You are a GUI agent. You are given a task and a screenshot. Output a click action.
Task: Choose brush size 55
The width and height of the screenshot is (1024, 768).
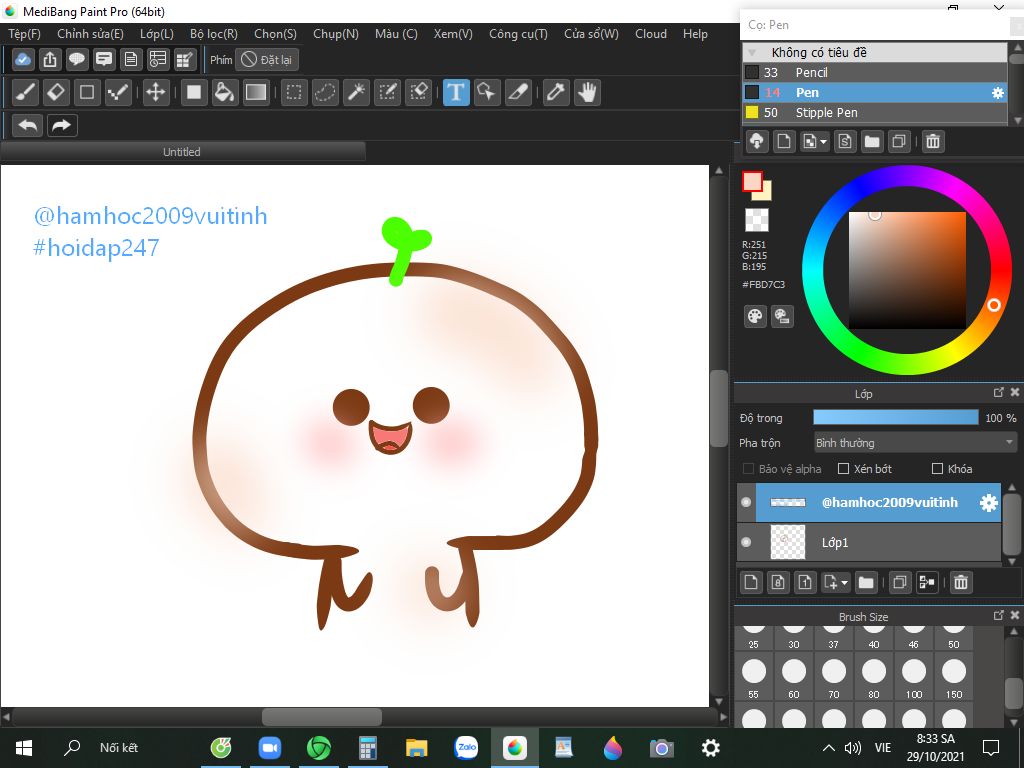click(754, 677)
